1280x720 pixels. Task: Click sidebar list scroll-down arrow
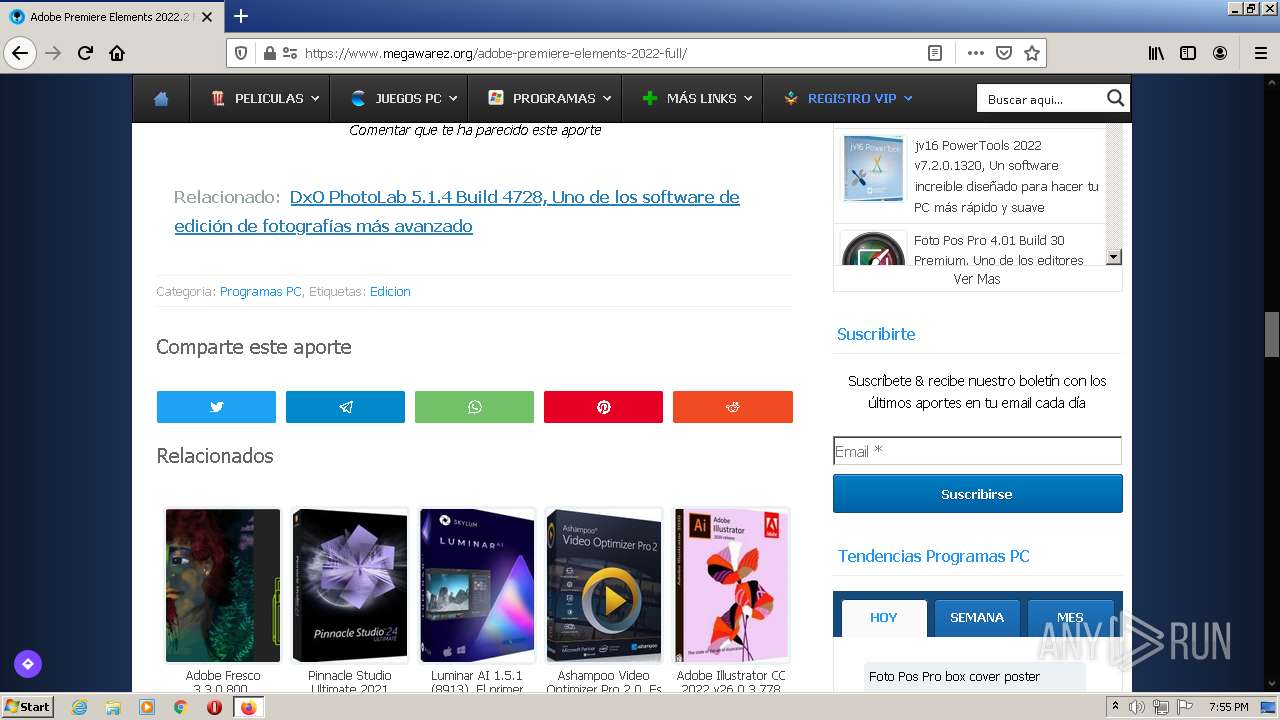click(x=1114, y=257)
